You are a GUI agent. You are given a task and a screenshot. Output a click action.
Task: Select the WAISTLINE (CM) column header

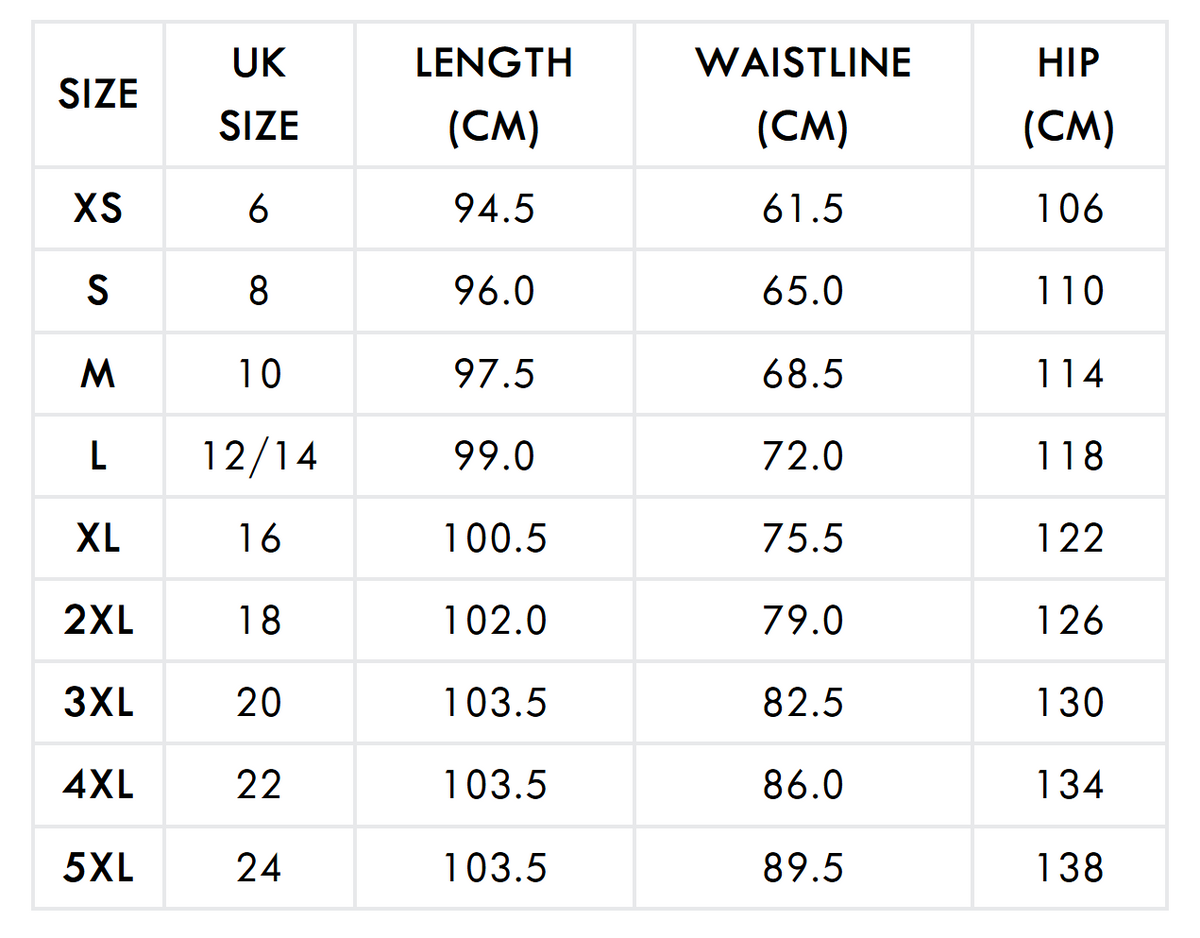pyautogui.click(x=803, y=94)
